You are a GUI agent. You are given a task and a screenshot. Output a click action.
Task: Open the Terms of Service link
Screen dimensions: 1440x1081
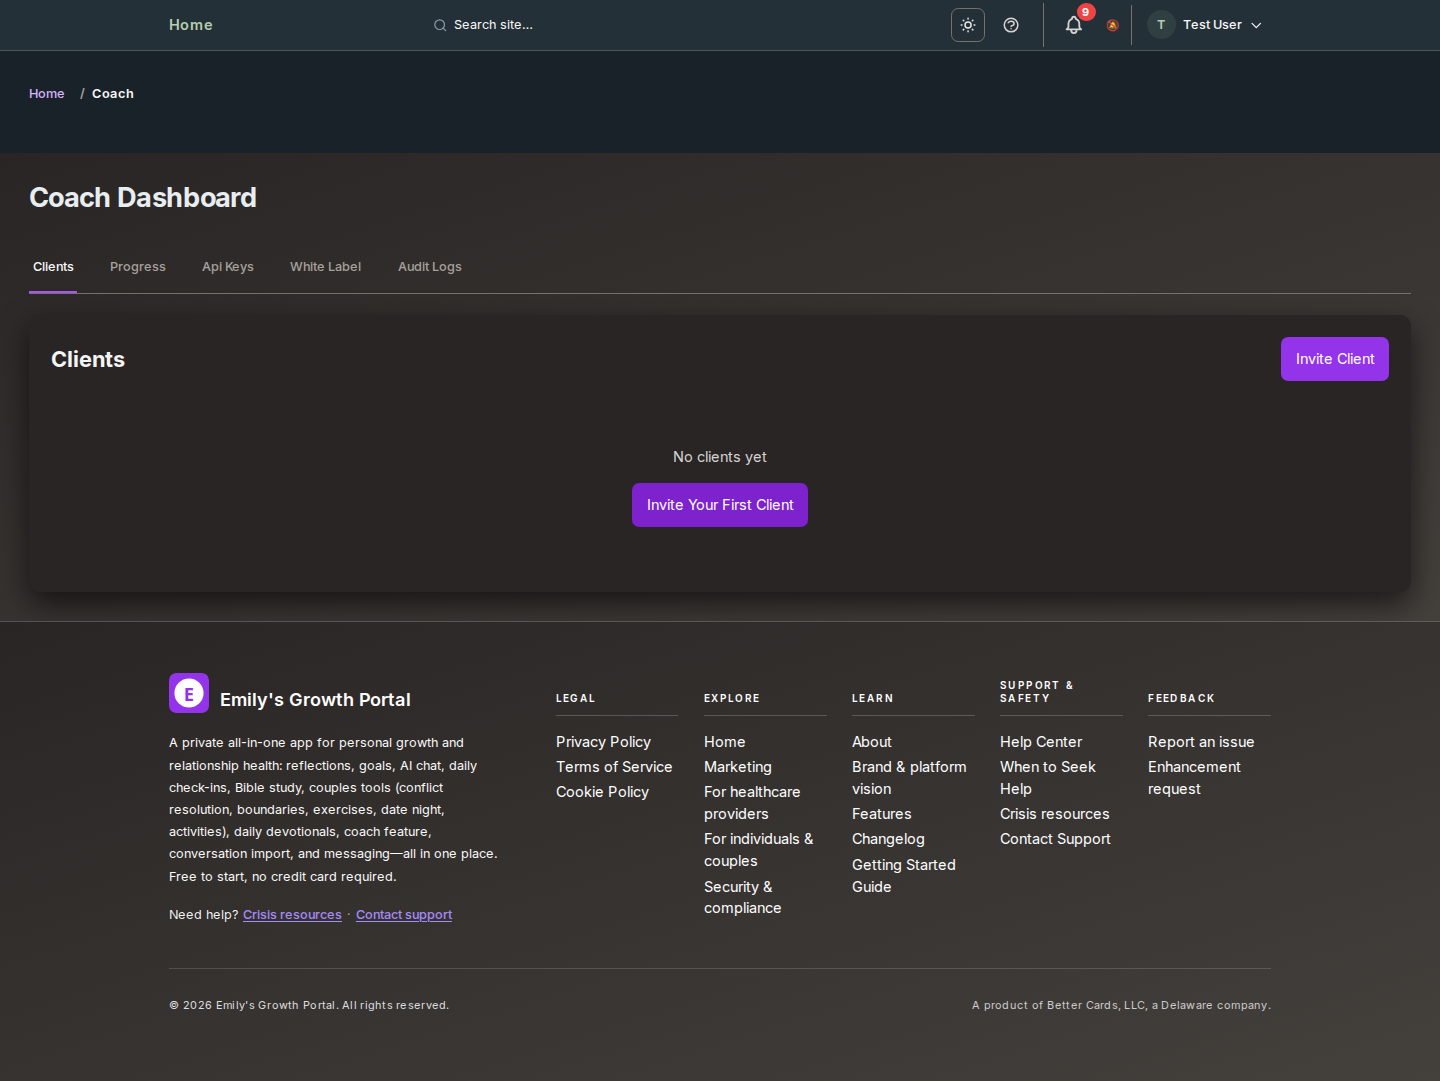(x=613, y=767)
